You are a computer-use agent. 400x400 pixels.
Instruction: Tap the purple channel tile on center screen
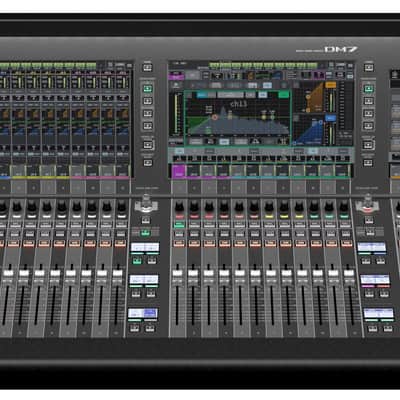178,171
